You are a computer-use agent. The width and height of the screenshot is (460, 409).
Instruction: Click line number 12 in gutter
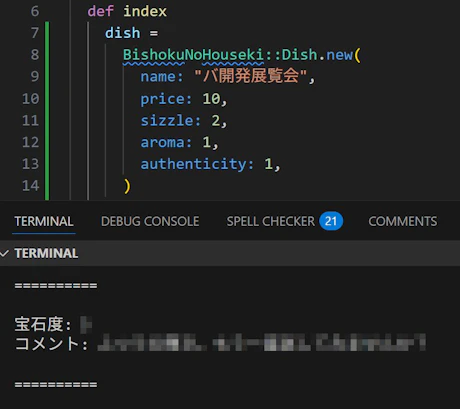click(x=30, y=142)
